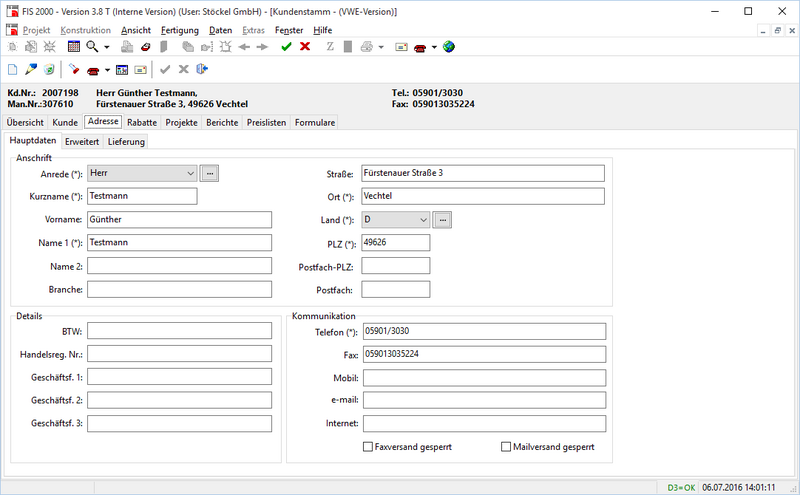Click the blank new document icon
Viewport: 800px width, 495px height.
pyautogui.click(x=13, y=70)
